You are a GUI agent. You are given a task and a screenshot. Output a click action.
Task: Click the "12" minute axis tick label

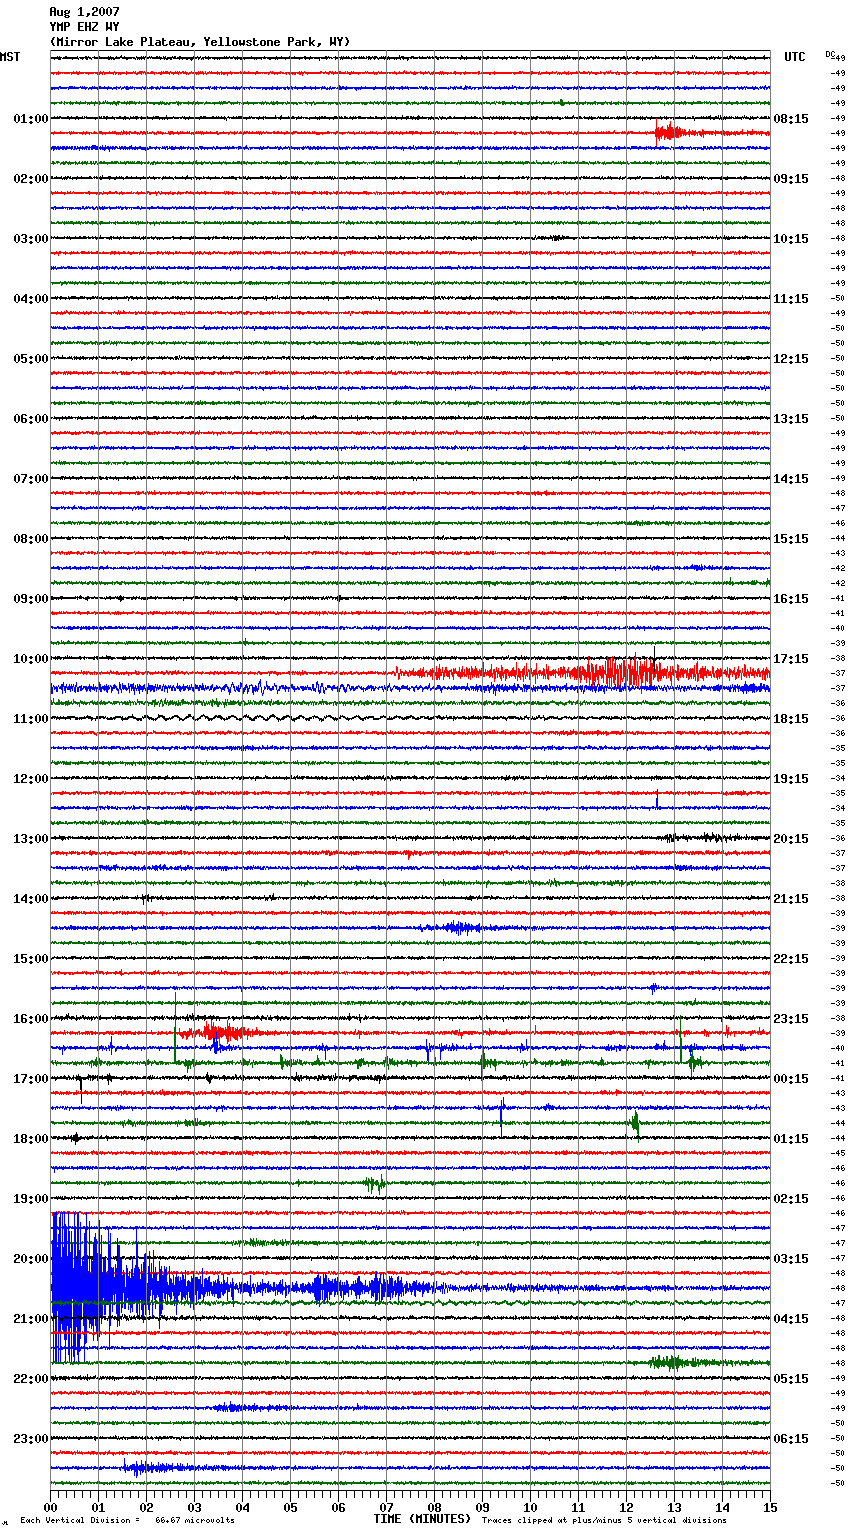[x=627, y=1507]
